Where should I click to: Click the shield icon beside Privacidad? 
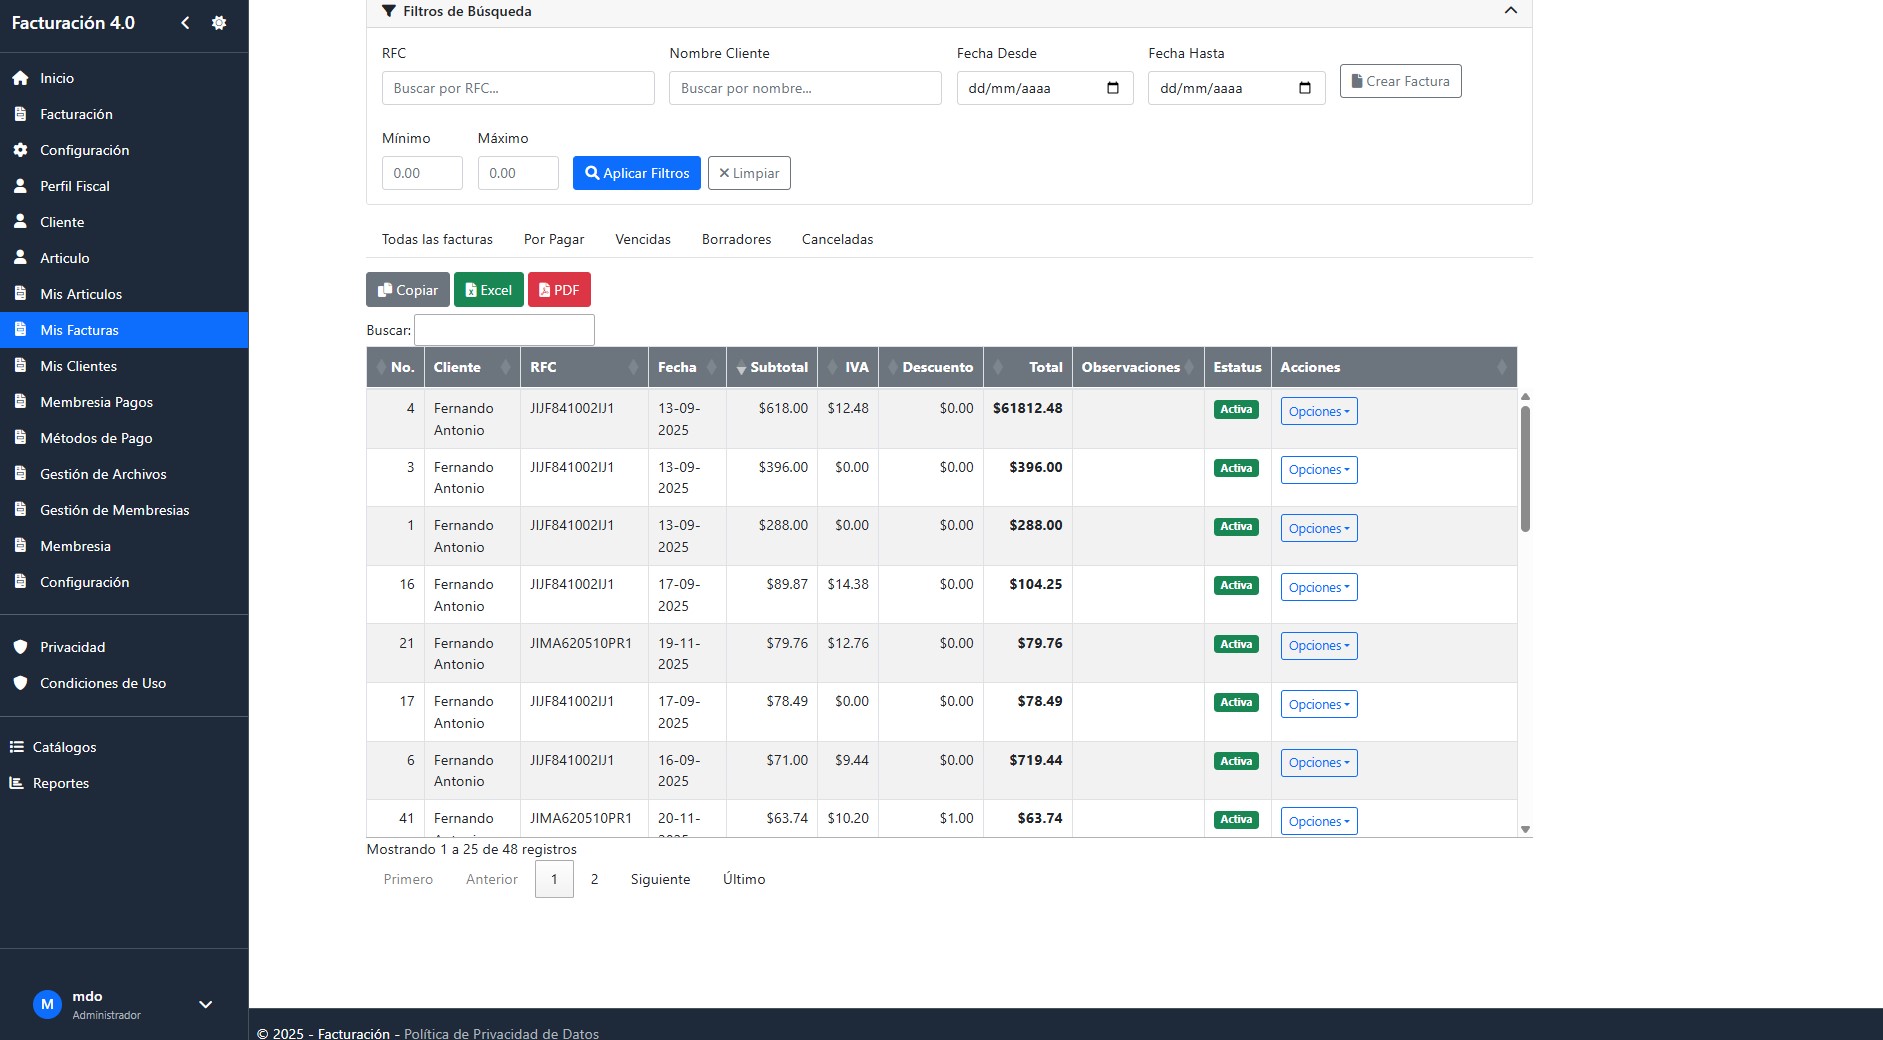pos(20,647)
